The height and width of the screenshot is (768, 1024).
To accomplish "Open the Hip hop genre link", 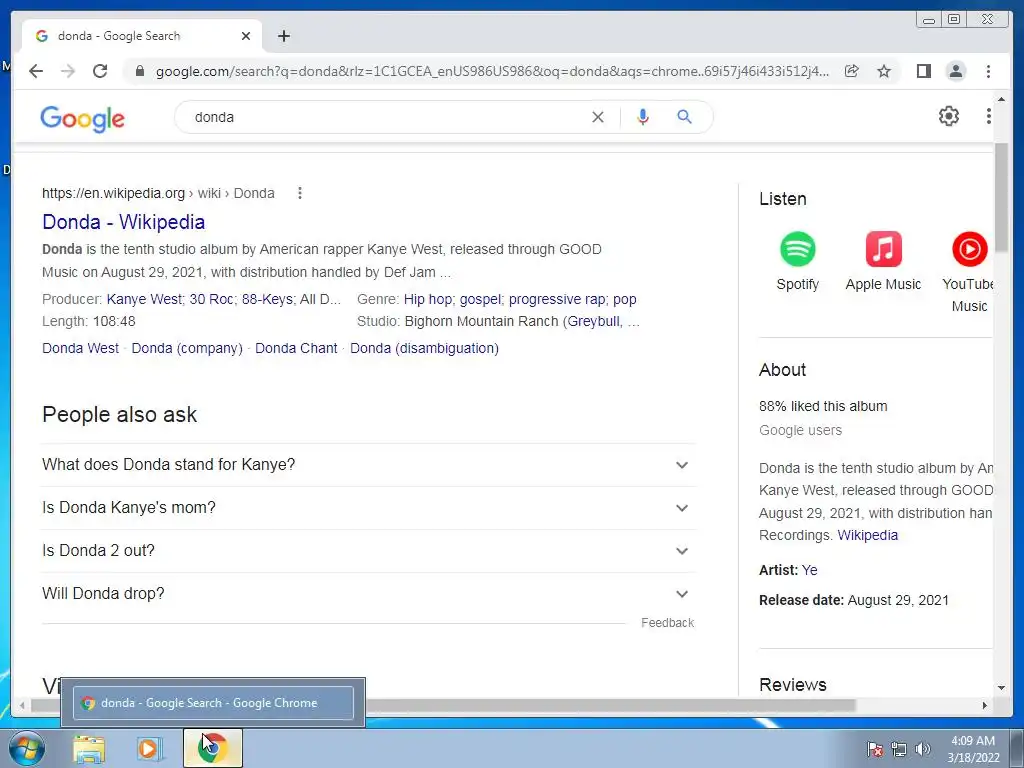I will 428,299.
